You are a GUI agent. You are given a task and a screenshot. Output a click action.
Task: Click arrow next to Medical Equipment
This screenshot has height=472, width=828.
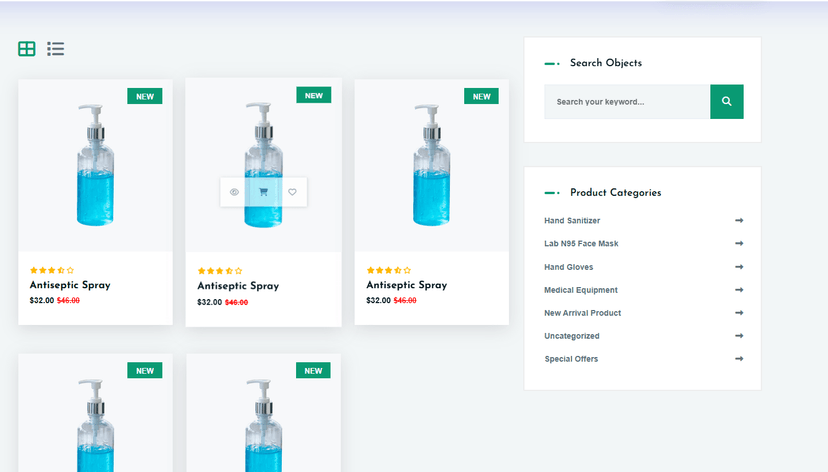739,290
